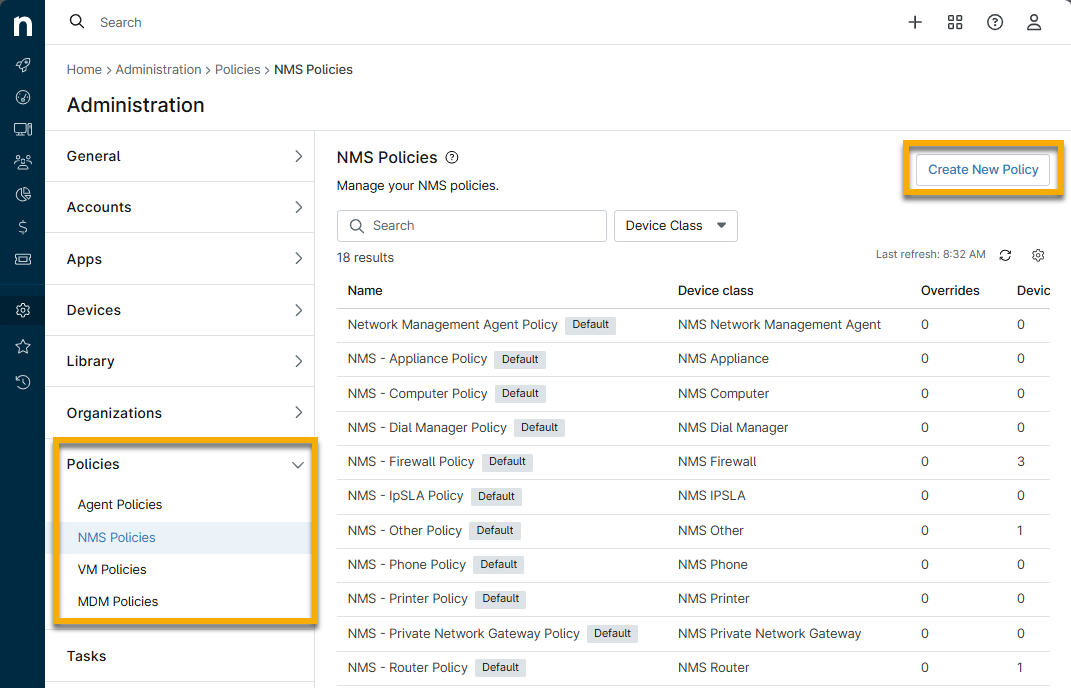Click the help icon beside NMS Policies heading
The width and height of the screenshot is (1071, 688).
pyautogui.click(x=452, y=157)
